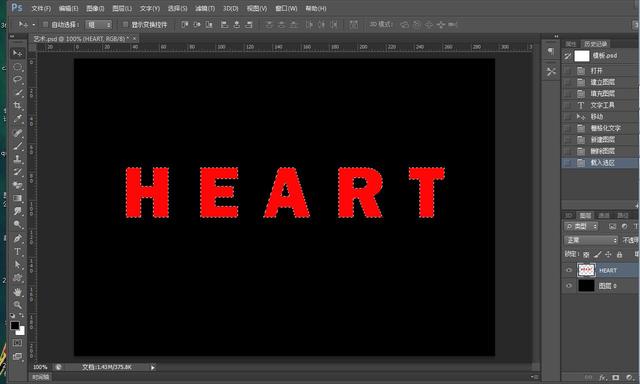The image size is (640, 384).
Task: Toggle lock transparent pixels
Action: pos(586,255)
